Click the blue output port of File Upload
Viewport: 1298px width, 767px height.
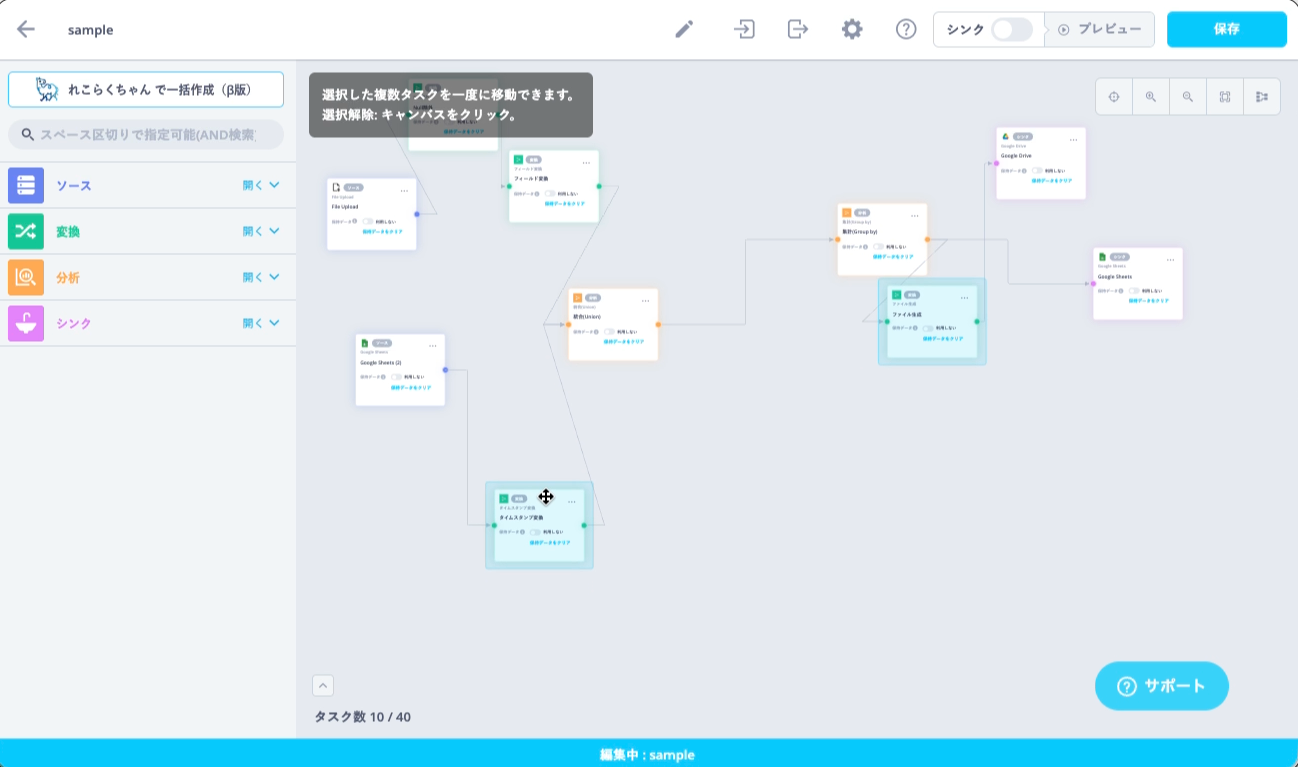coord(417,214)
